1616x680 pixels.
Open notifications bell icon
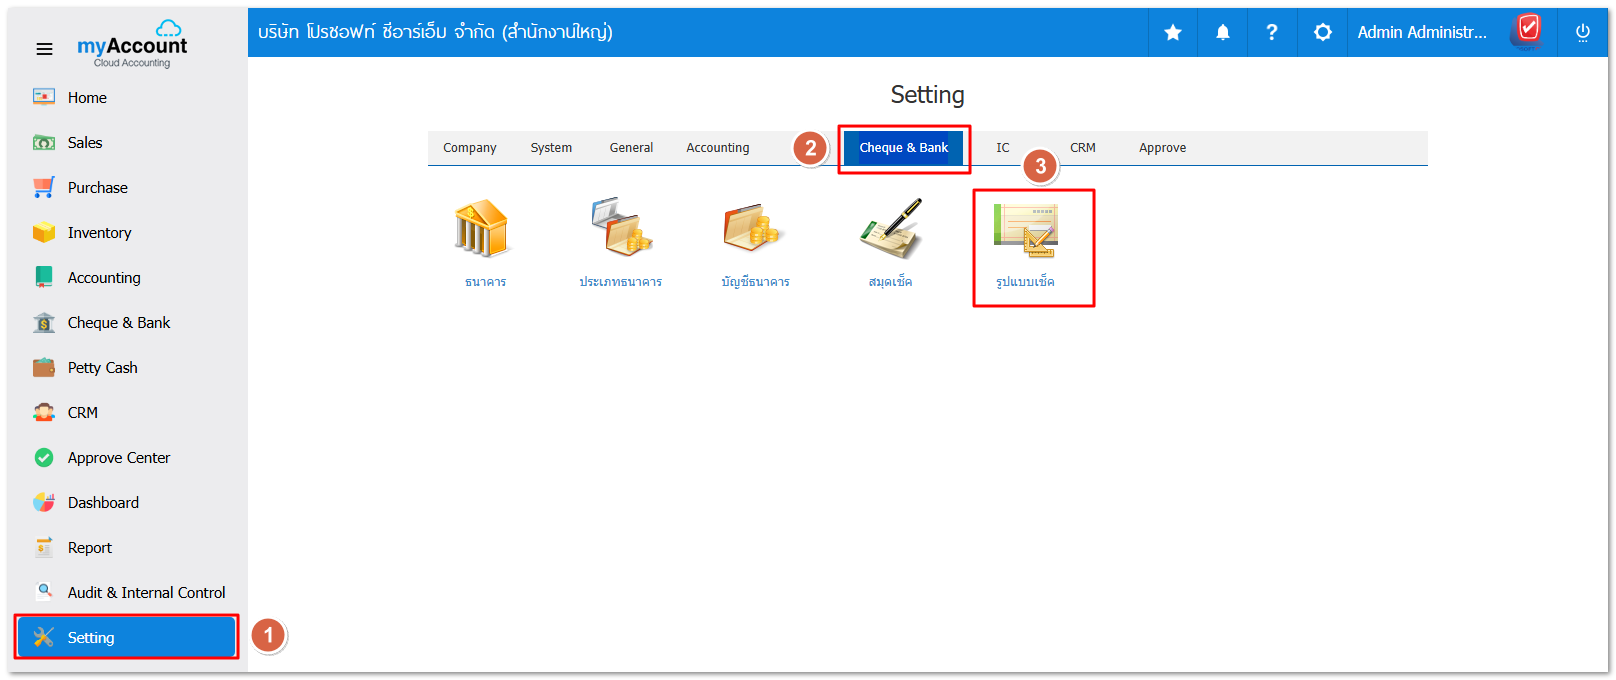[1222, 33]
